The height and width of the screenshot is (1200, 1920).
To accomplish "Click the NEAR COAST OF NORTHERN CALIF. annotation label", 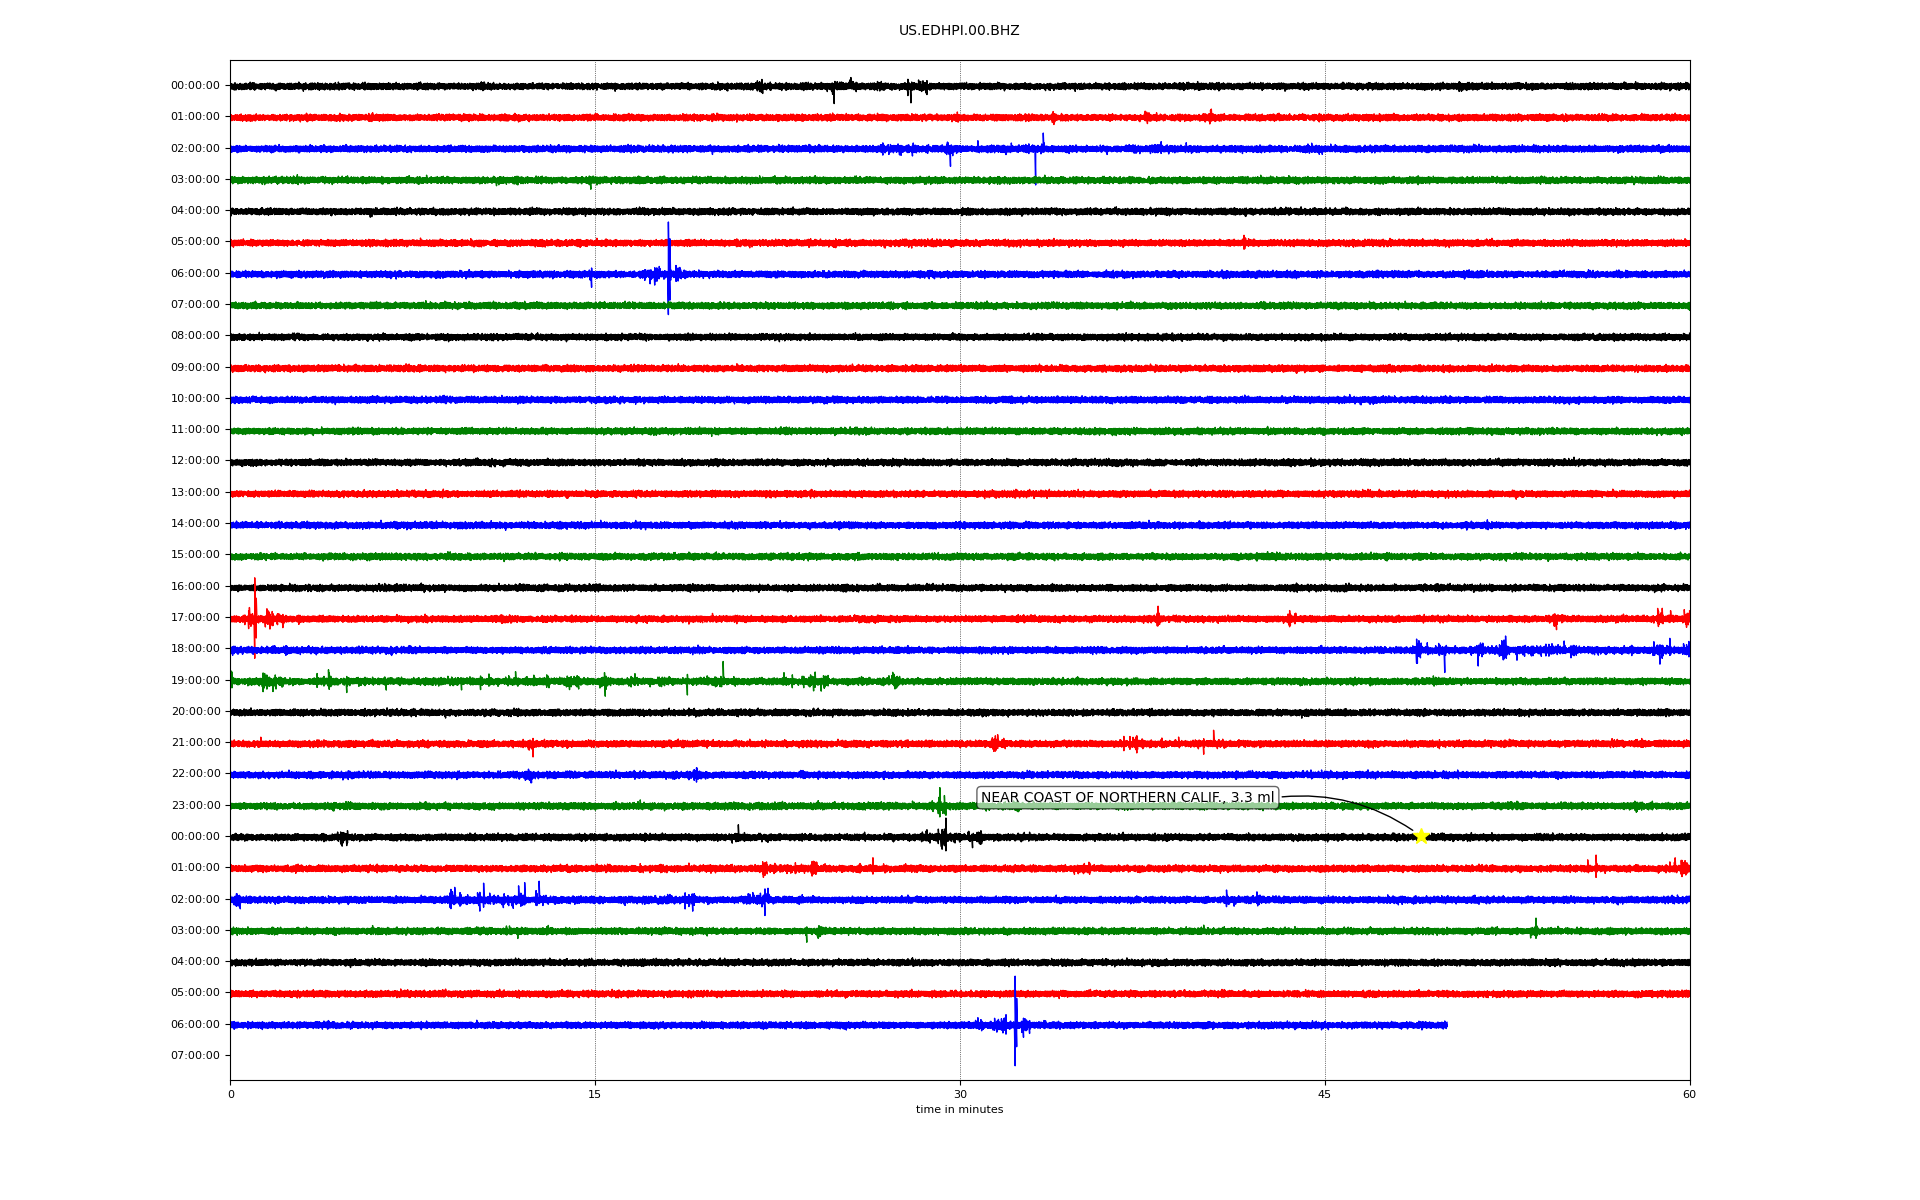I will coord(1127,798).
